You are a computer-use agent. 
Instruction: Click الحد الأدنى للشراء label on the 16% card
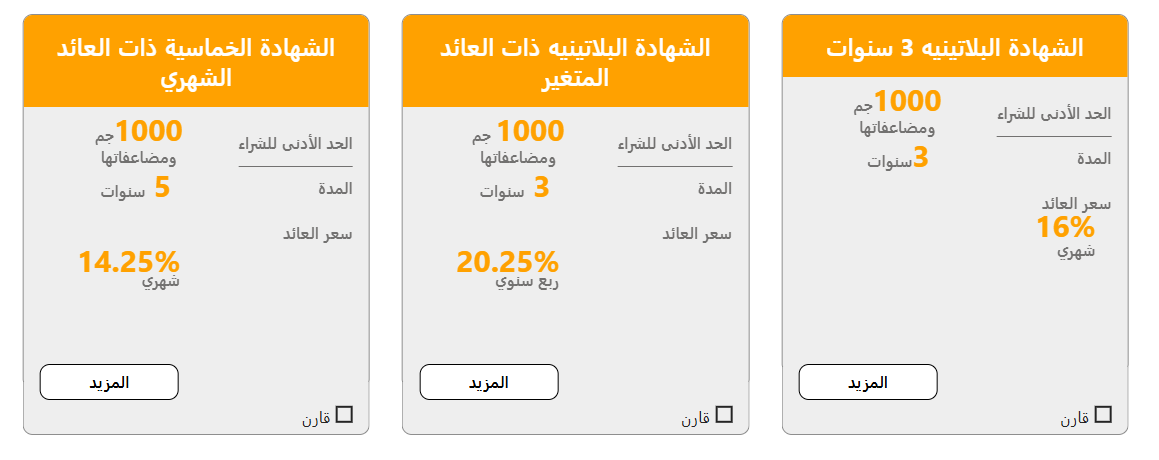point(1054,114)
